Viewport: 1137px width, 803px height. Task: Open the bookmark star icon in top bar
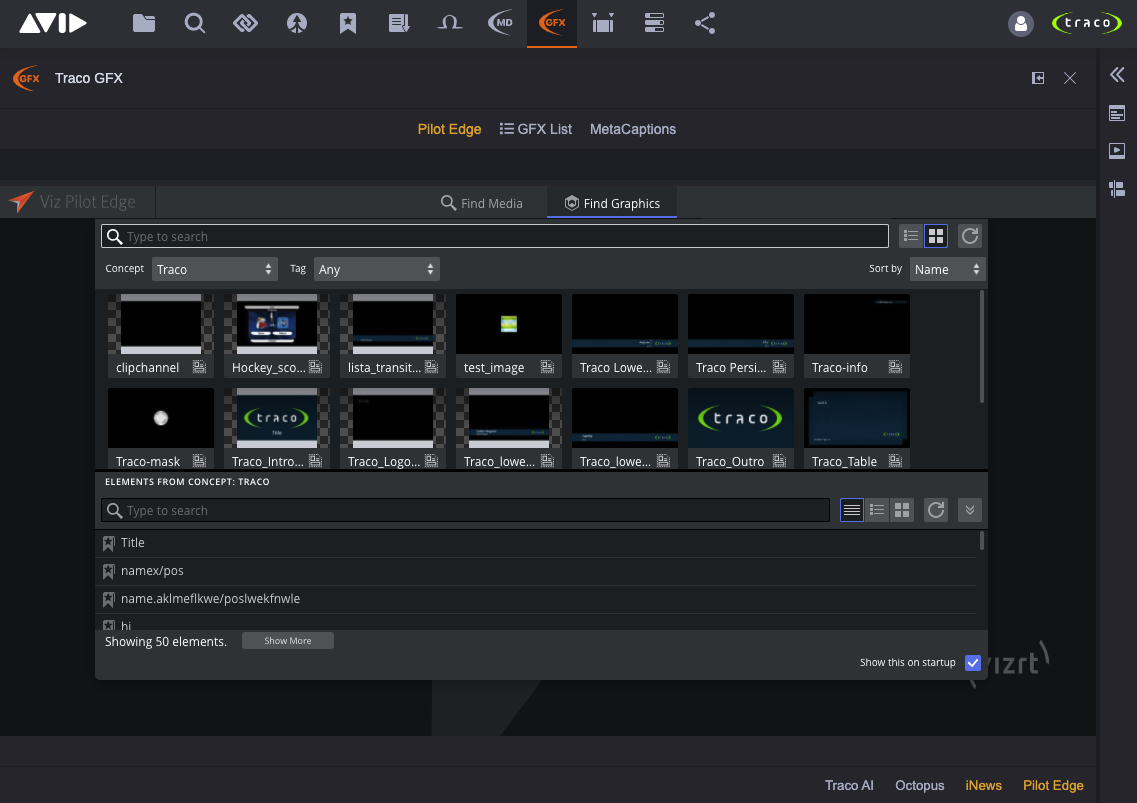348,23
